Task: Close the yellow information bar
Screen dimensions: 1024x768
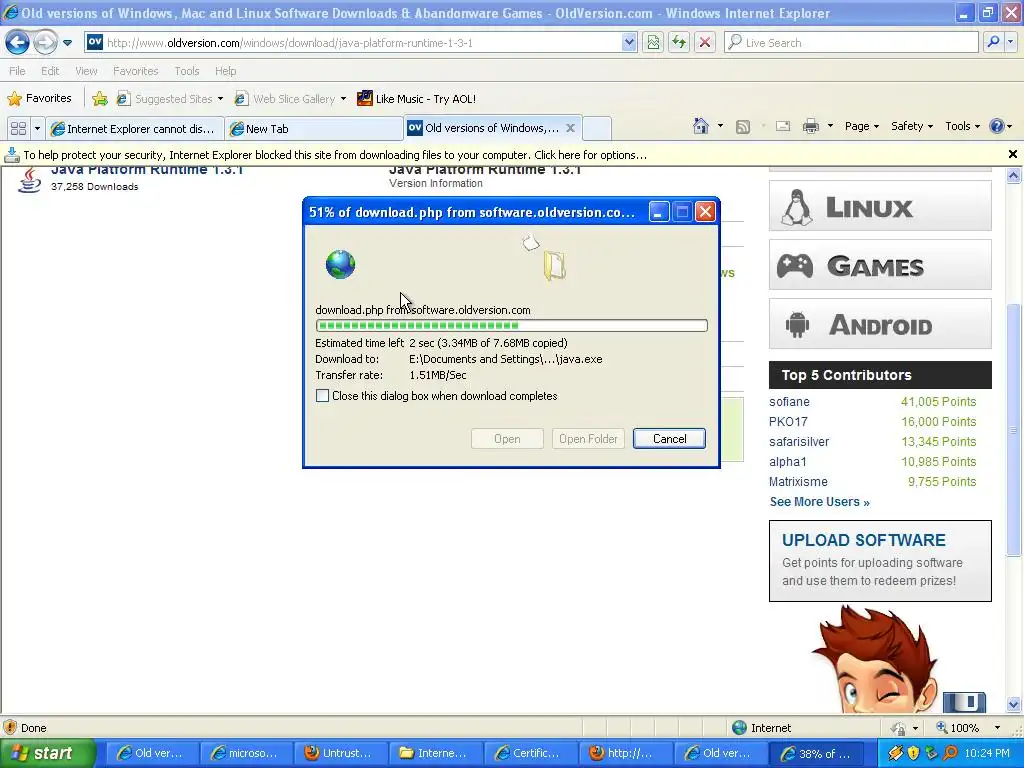Action: tap(1012, 155)
